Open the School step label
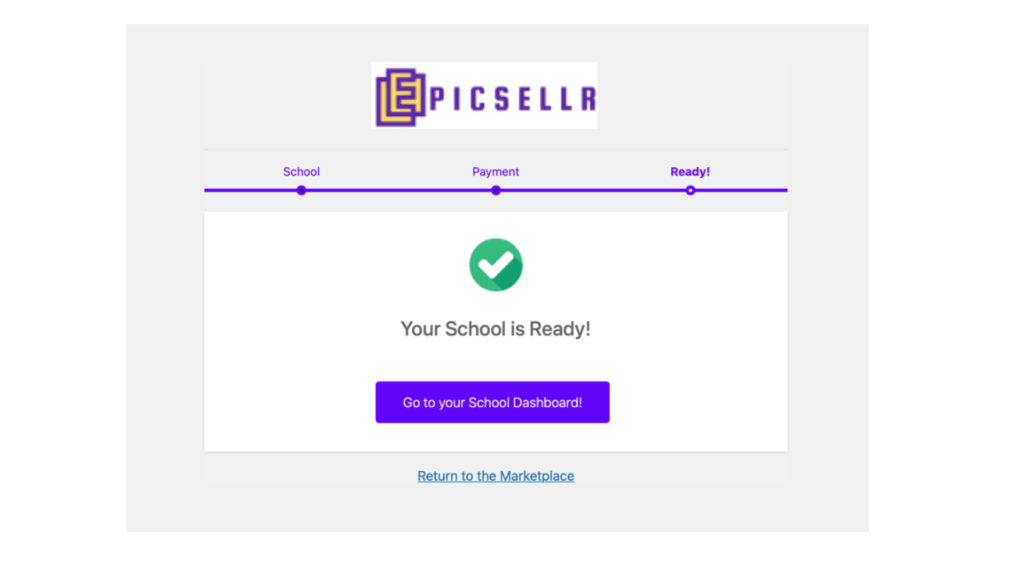The width and height of the screenshot is (1024, 576). click(x=301, y=172)
